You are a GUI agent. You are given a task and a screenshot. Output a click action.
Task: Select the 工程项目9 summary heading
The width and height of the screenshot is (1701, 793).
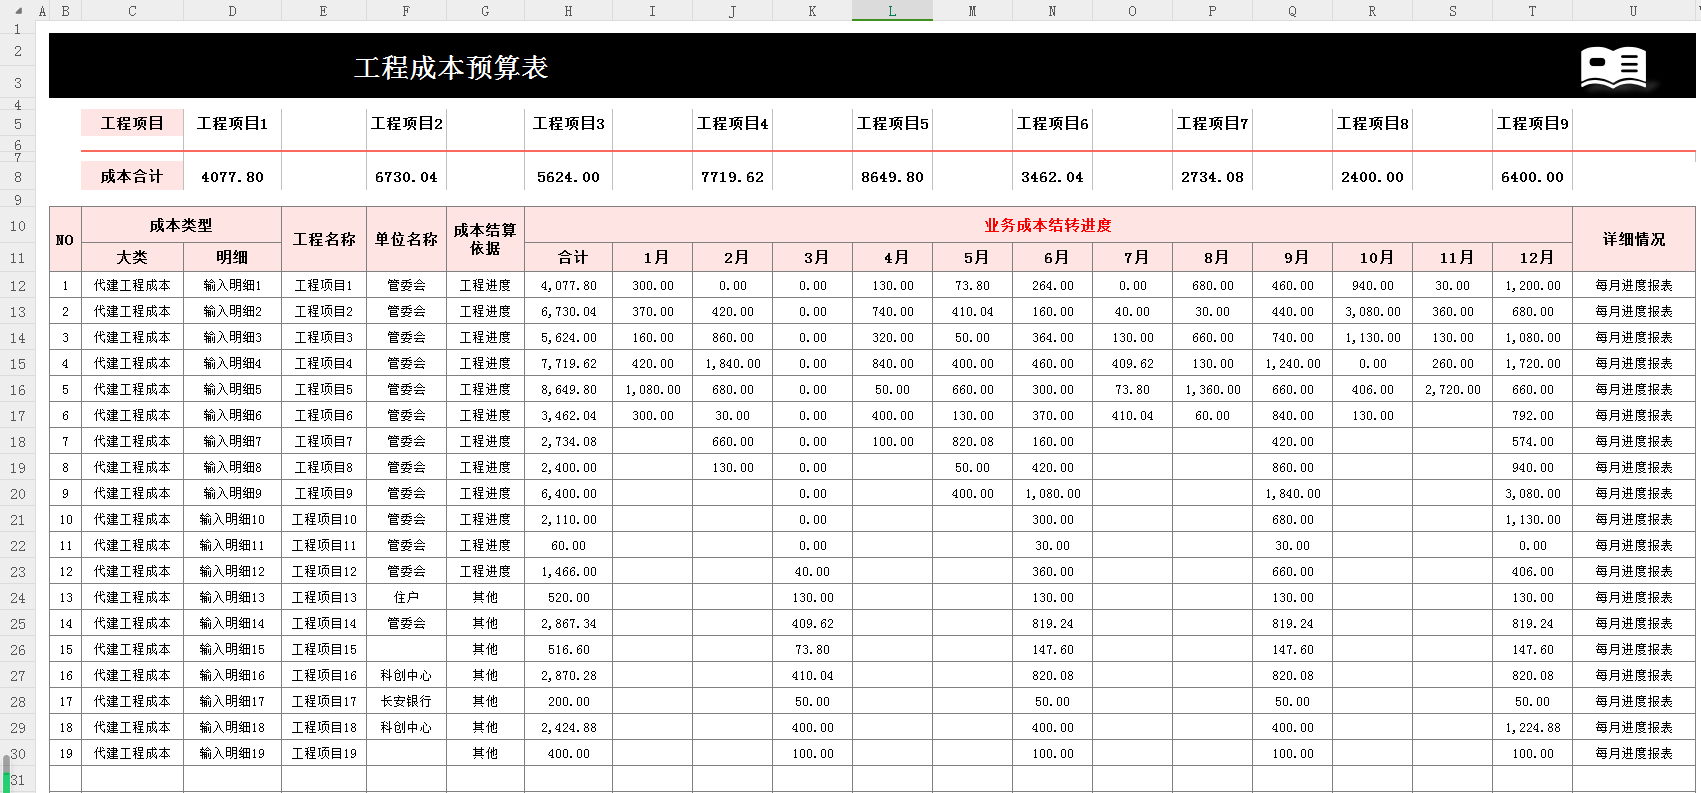pyautogui.click(x=1532, y=123)
